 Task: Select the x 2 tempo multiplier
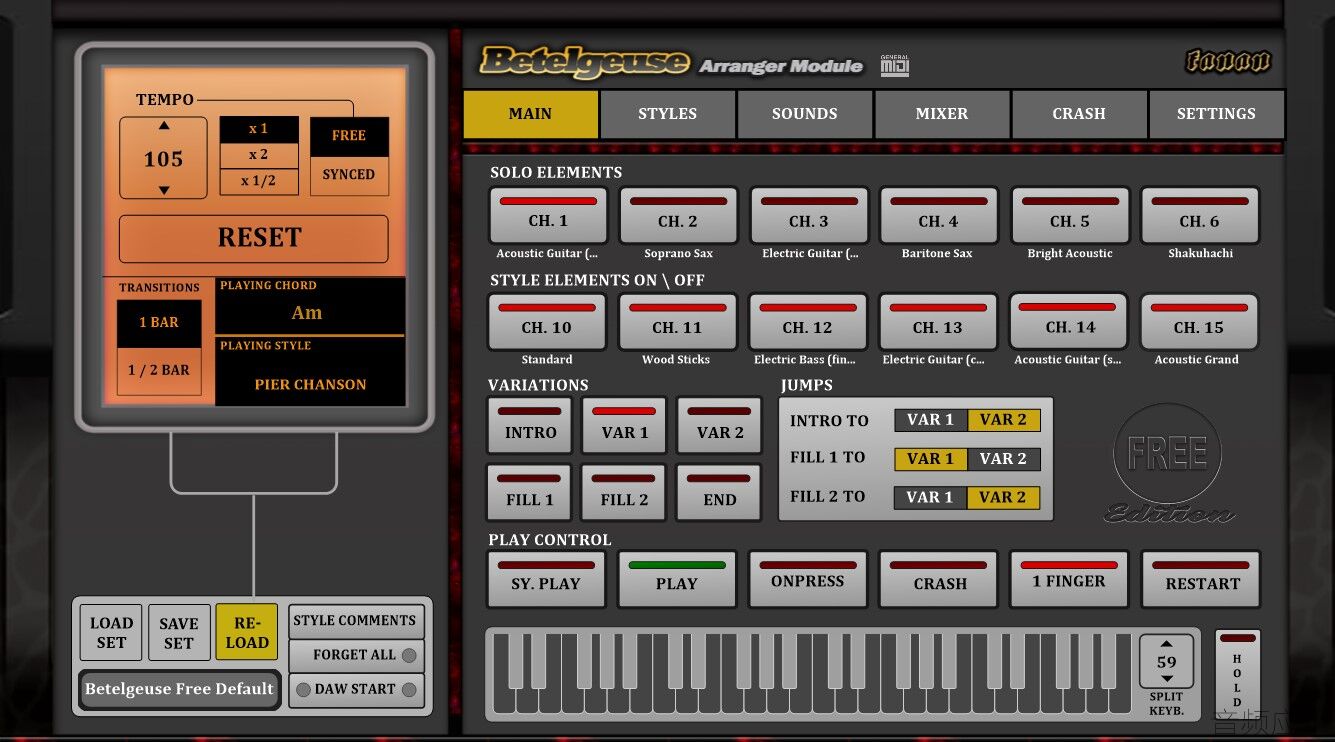pyautogui.click(x=259, y=155)
